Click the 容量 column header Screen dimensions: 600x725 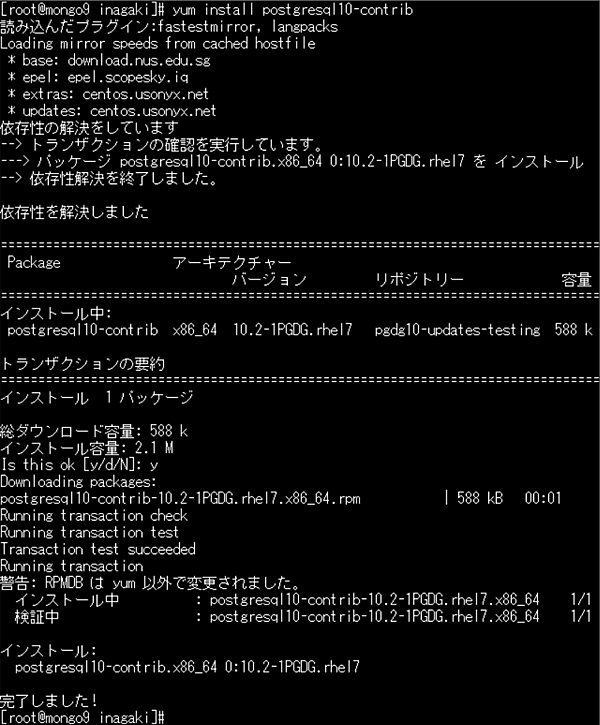point(576,279)
